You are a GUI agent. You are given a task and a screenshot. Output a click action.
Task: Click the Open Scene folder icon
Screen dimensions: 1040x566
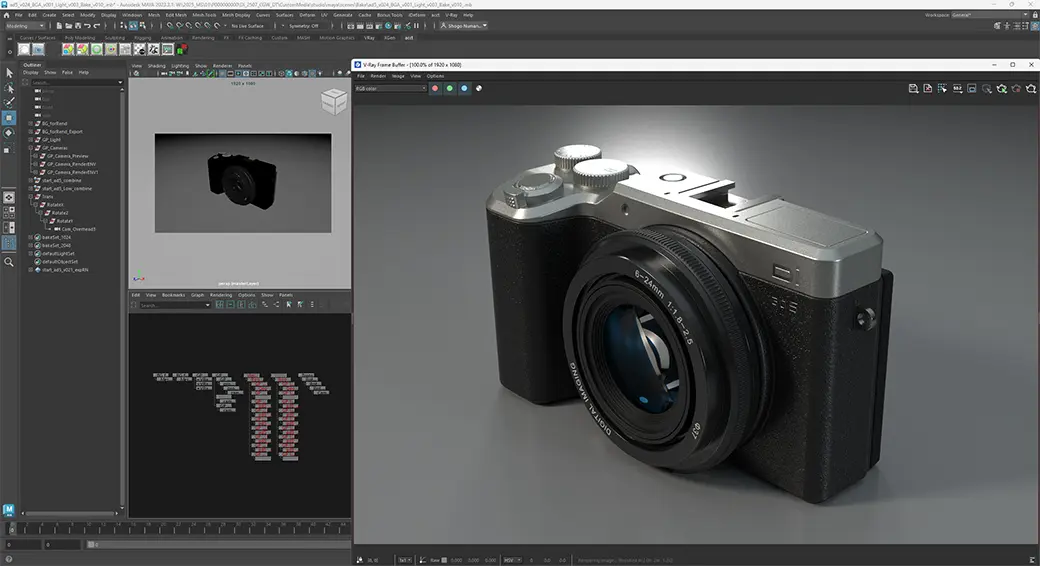click(x=68, y=26)
